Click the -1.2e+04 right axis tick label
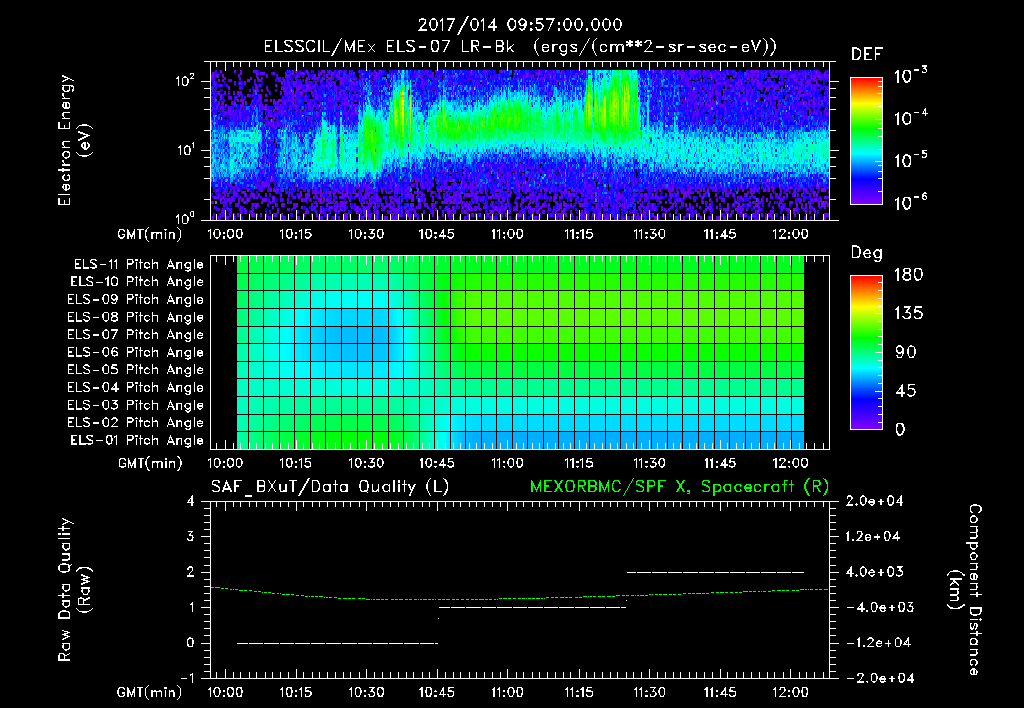Screen dimensions: 1024x708 [877, 643]
